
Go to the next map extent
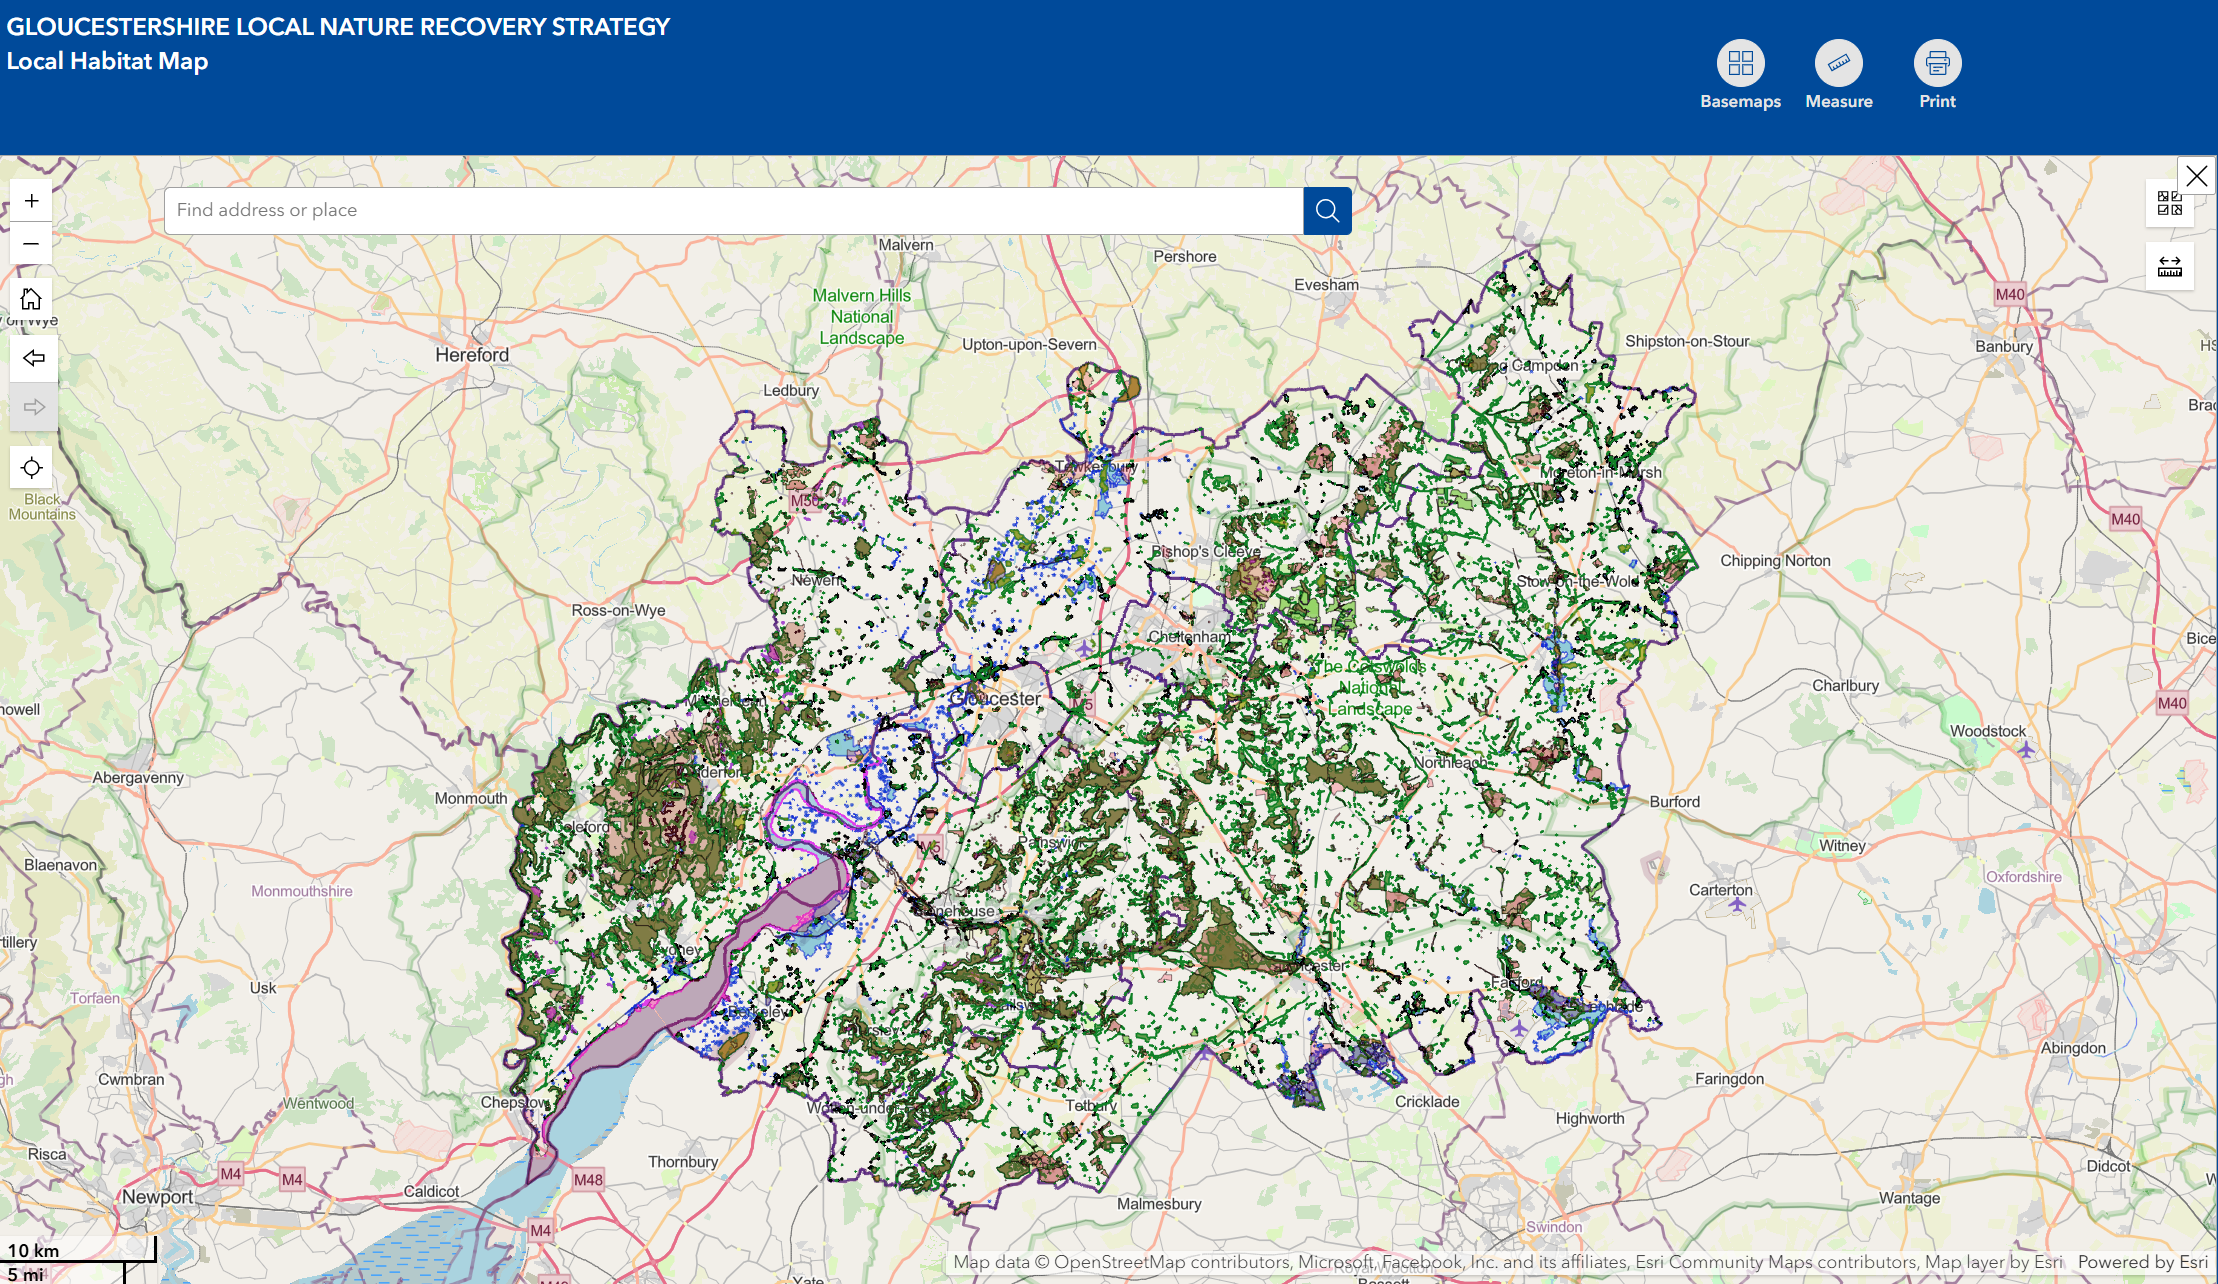[x=33, y=407]
